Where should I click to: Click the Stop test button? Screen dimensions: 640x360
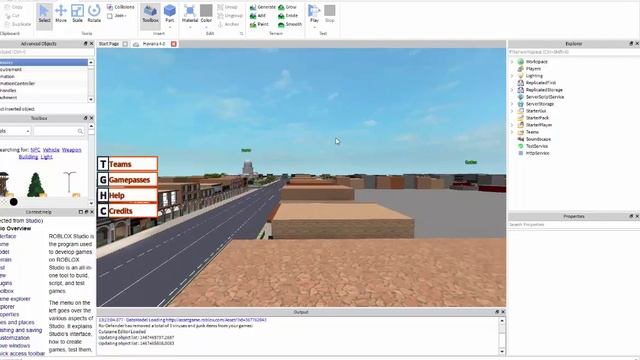point(330,13)
